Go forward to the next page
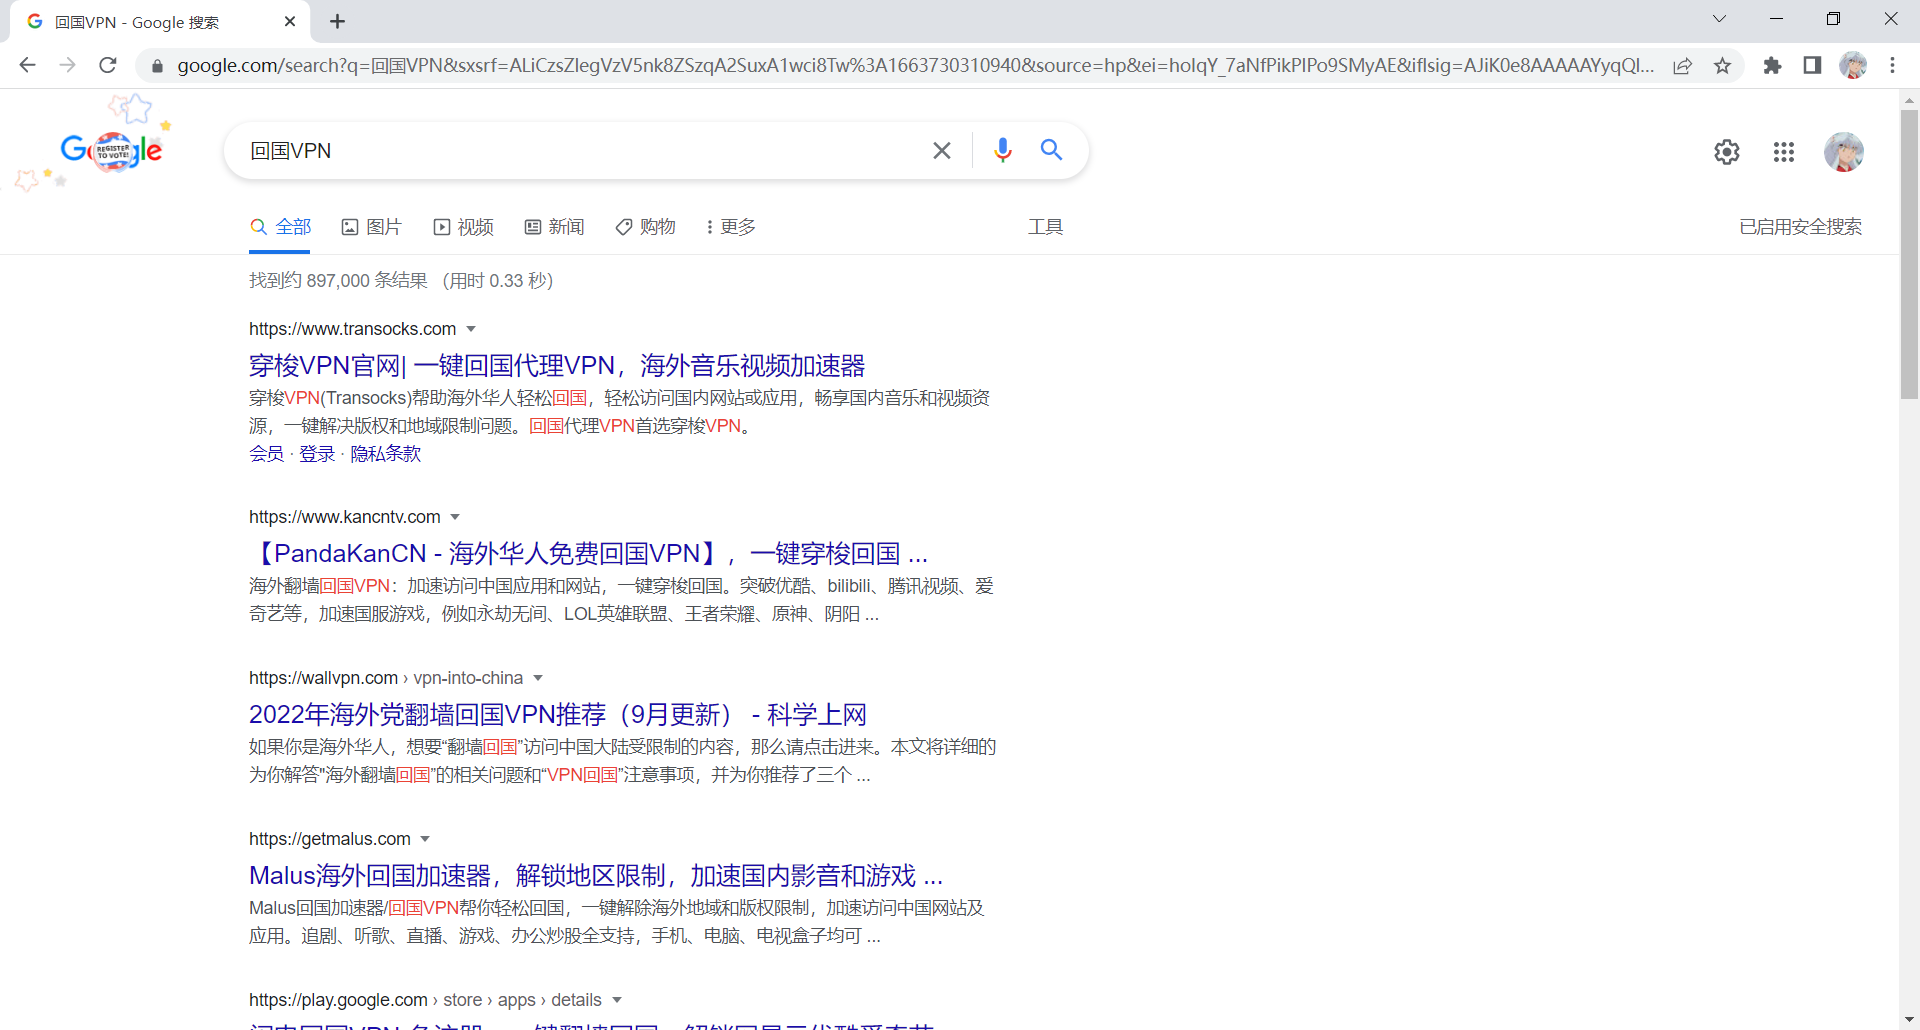 [x=67, y=65]
